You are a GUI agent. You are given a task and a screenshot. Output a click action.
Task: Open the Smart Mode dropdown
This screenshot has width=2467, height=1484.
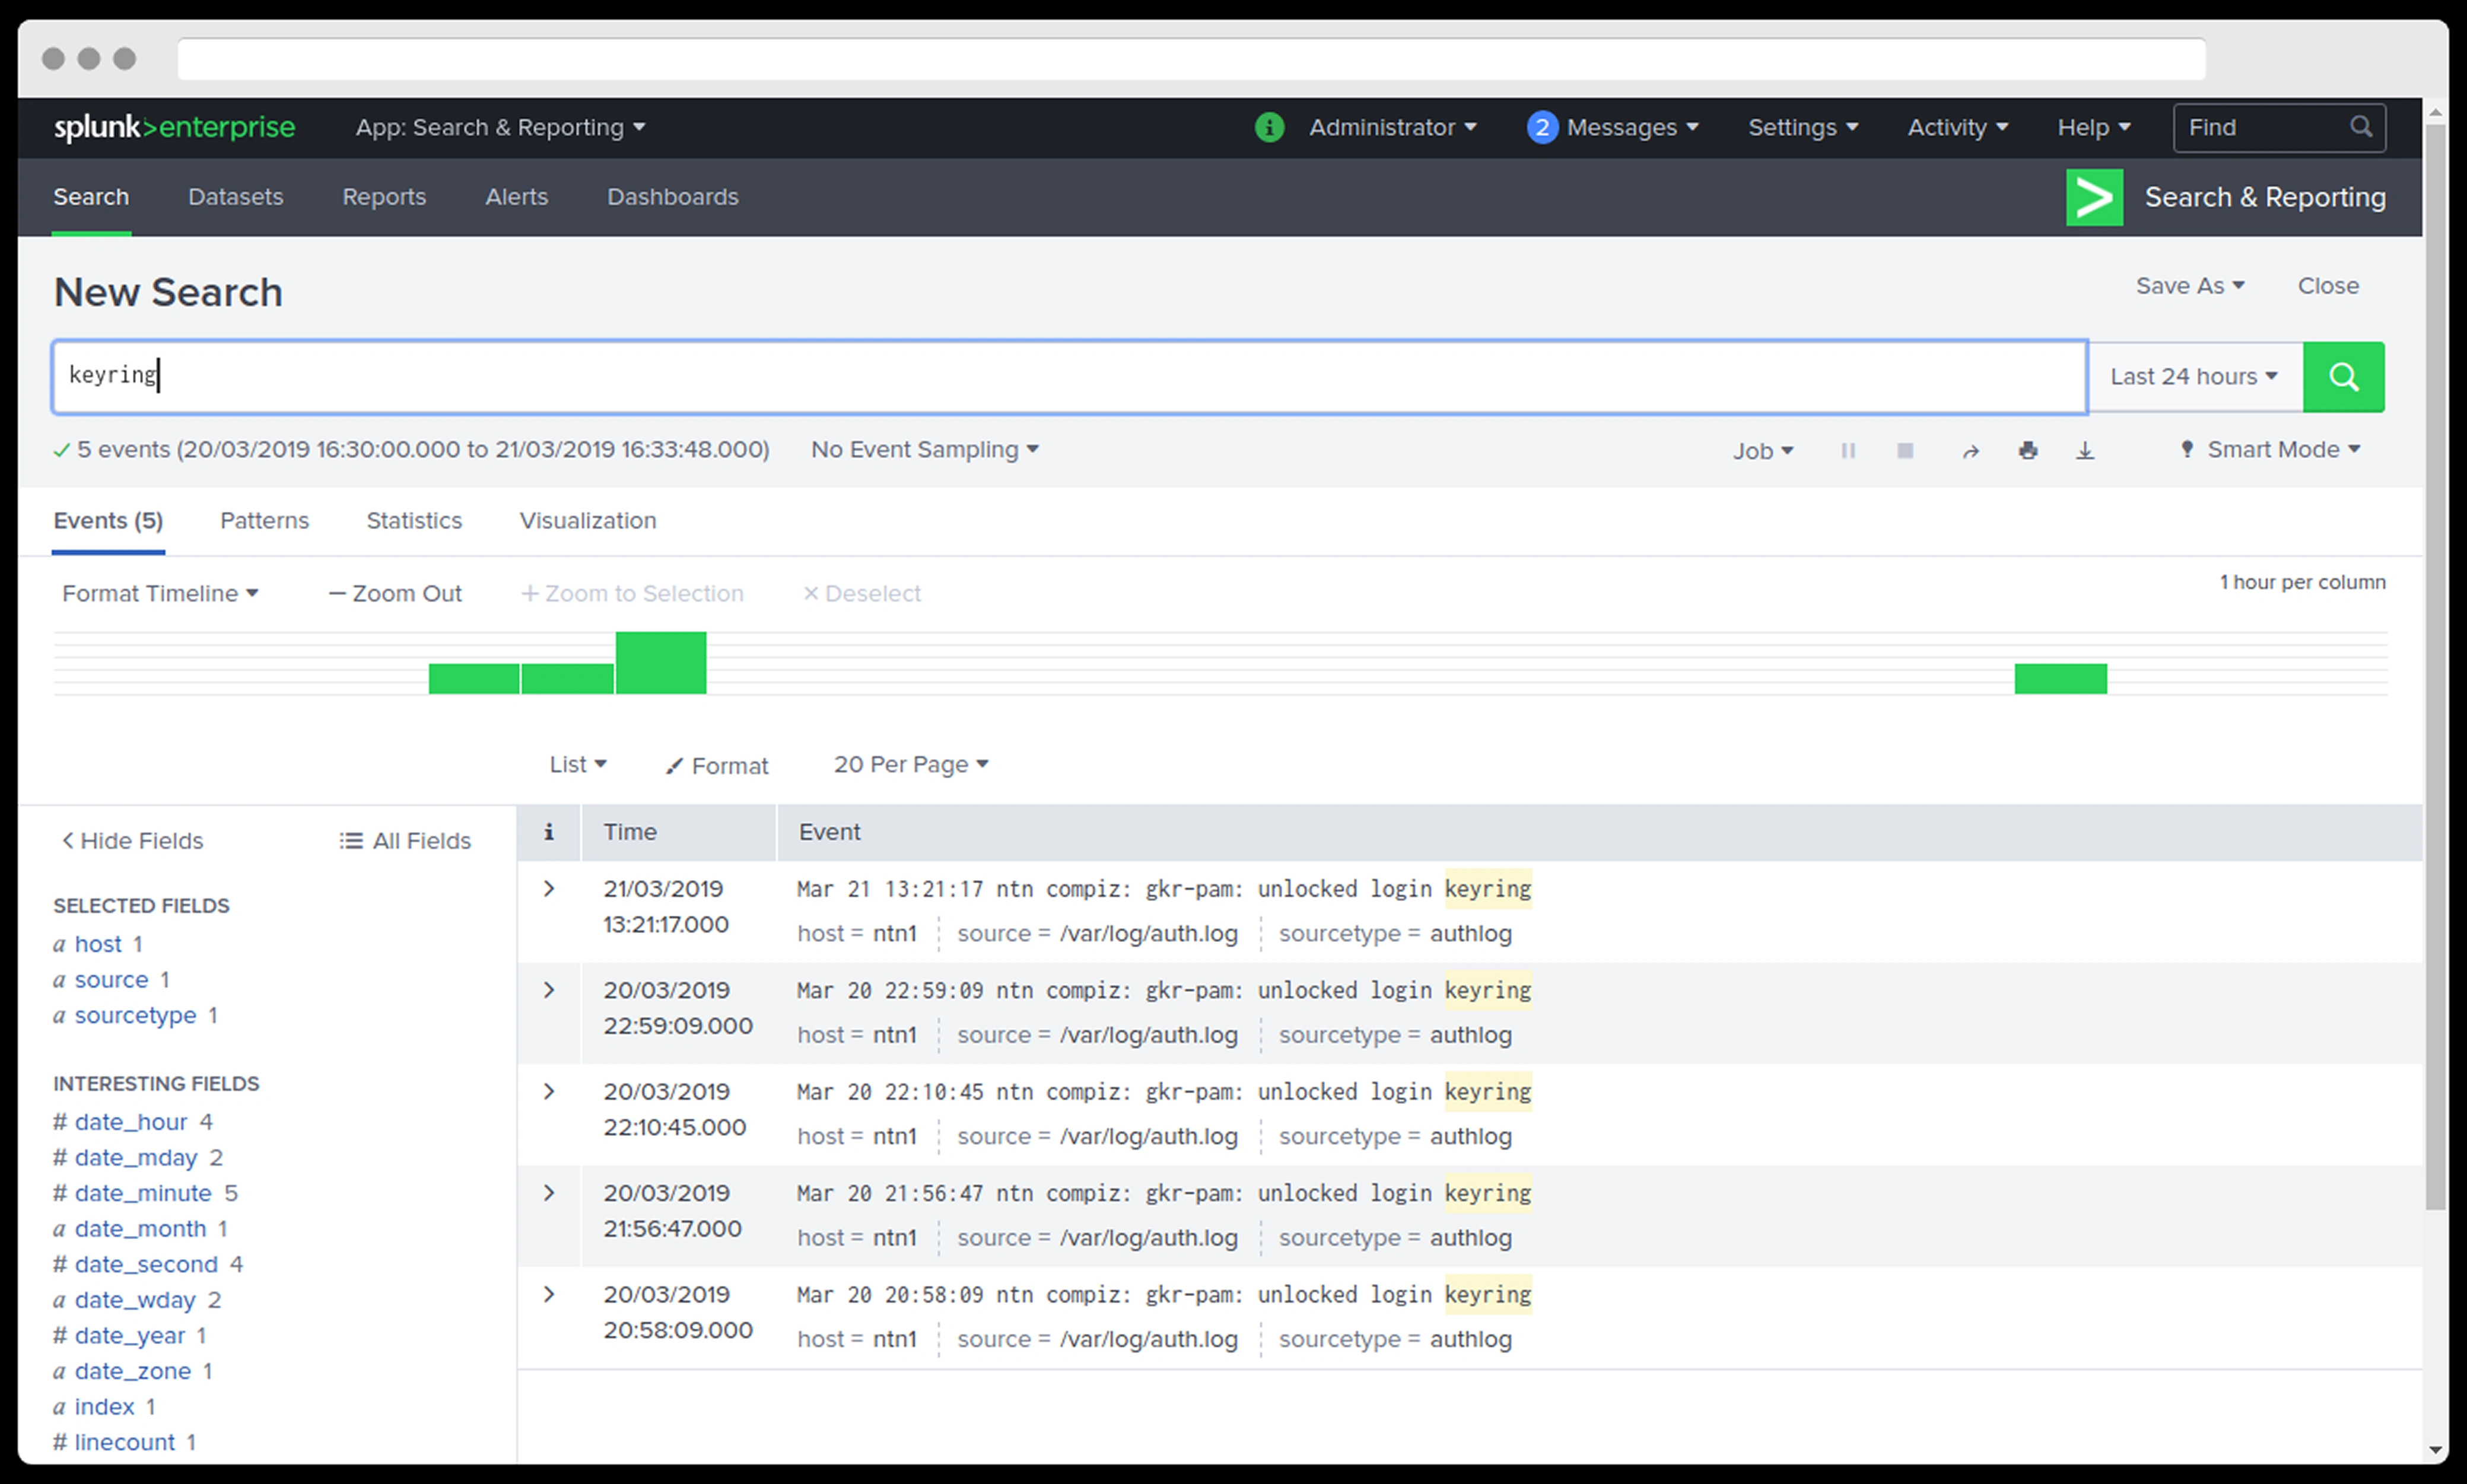[2271, 450]
